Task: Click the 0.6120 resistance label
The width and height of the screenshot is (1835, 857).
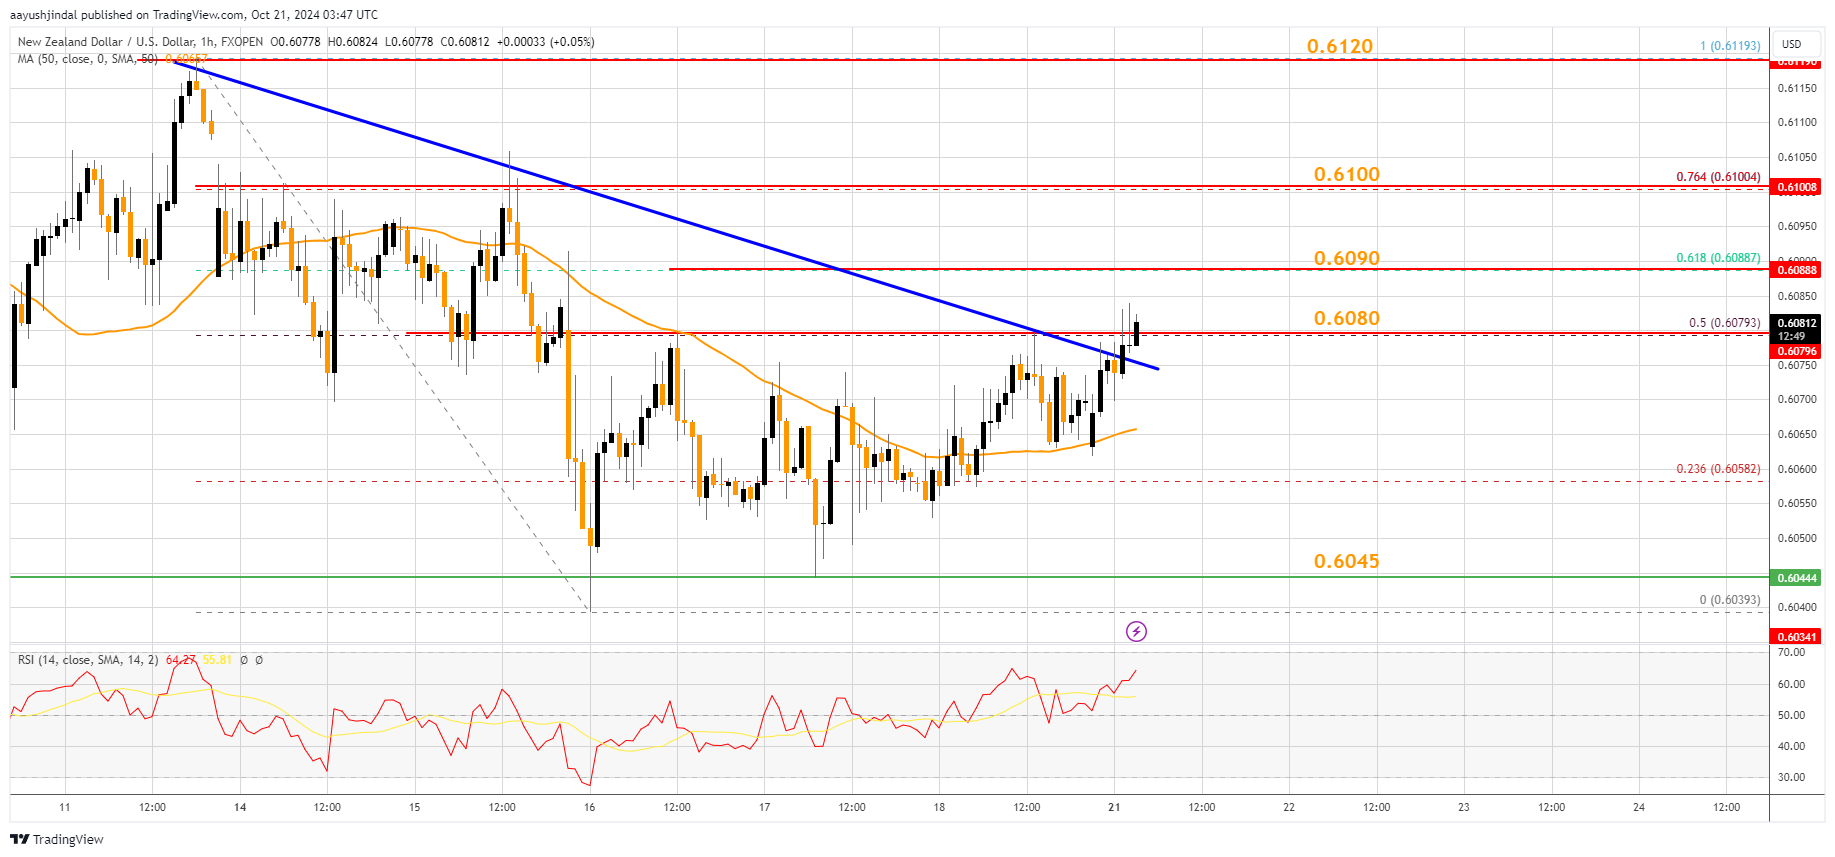Action: (x=1340, y=46)
